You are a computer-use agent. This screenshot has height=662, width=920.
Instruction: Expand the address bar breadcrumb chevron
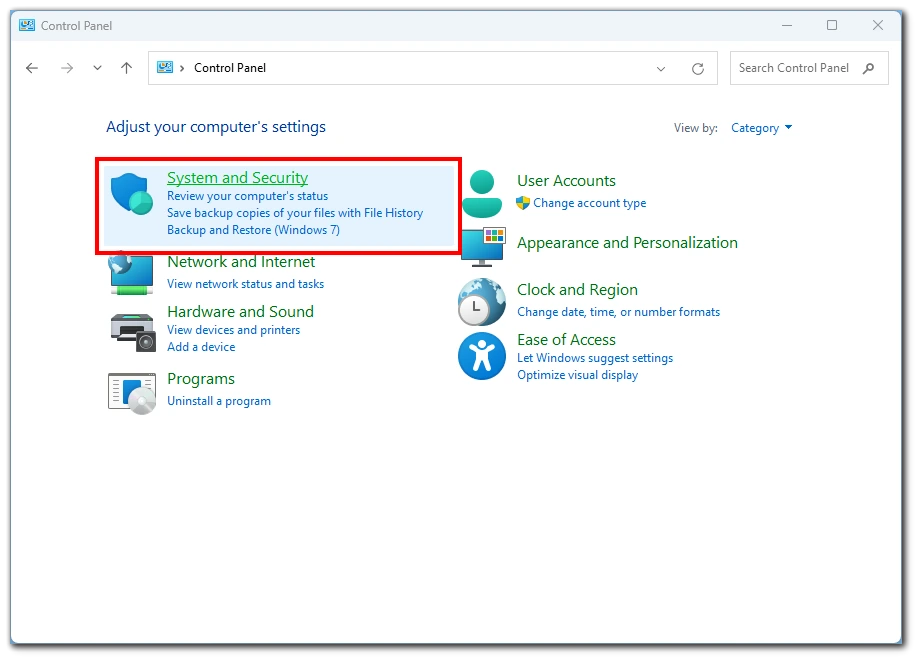pyautogui.click(x=182, y=68)
